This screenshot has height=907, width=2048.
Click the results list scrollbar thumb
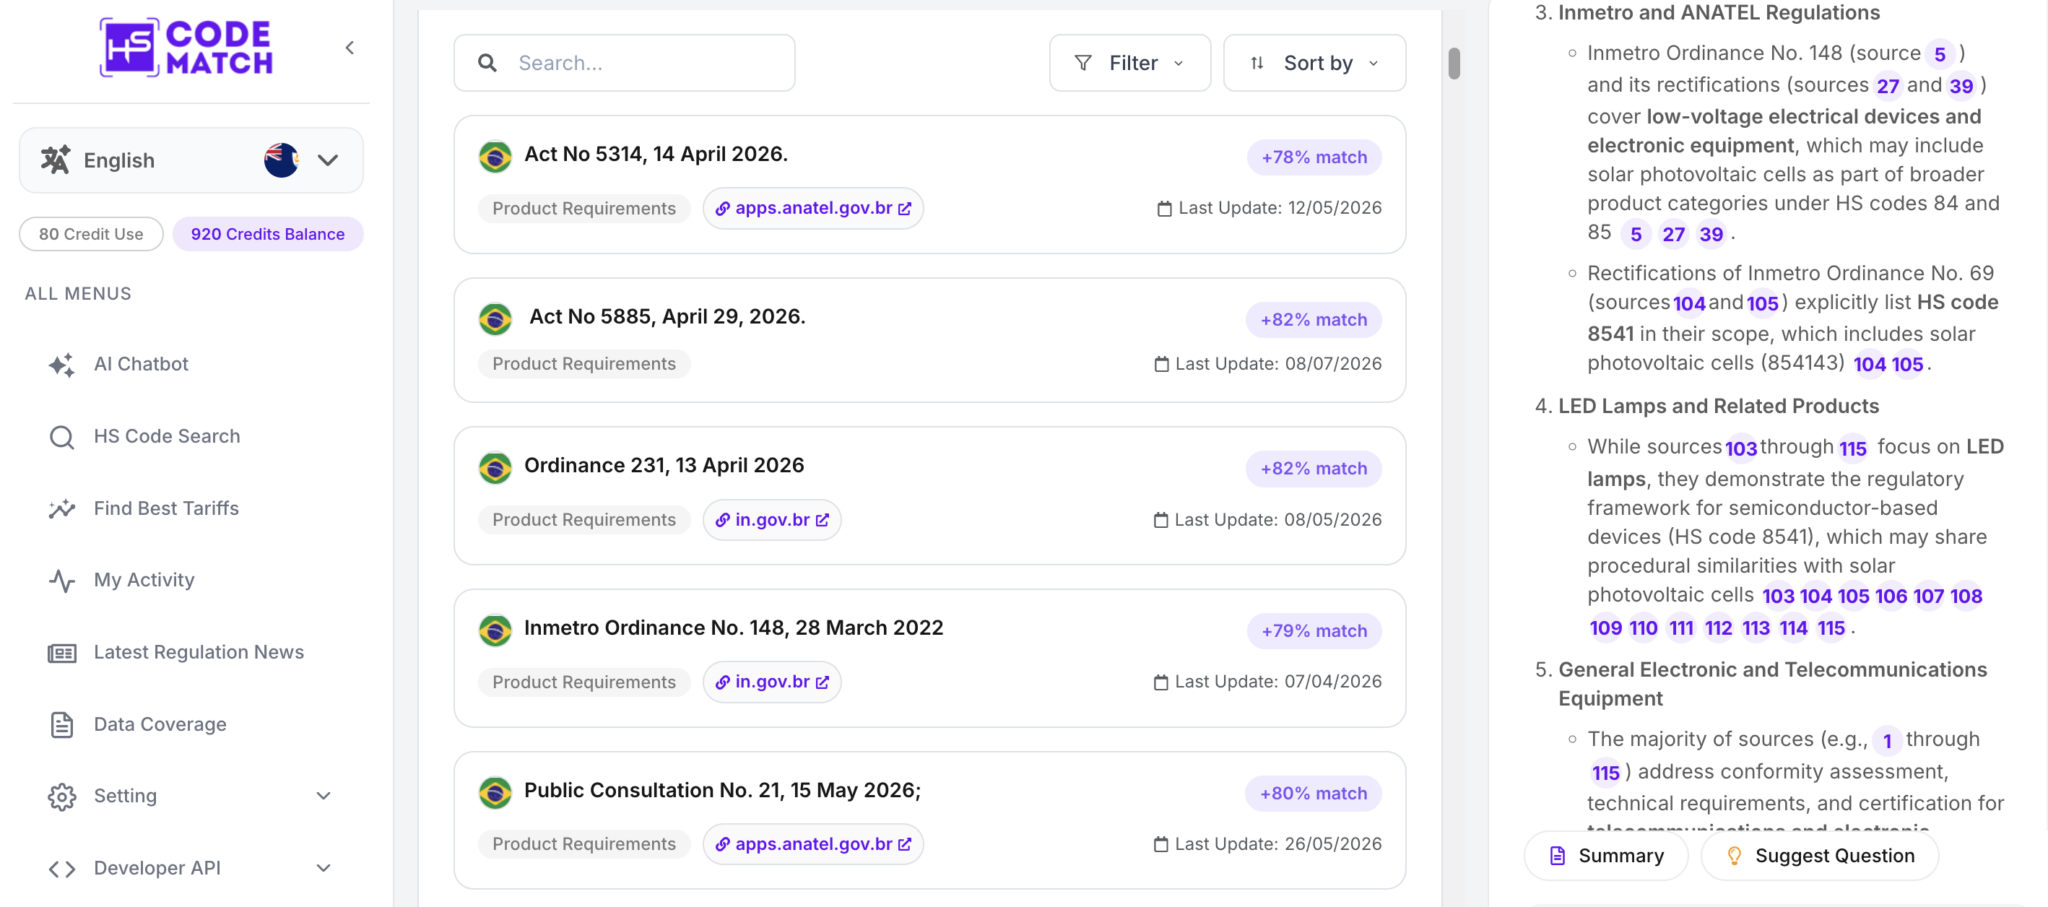1454,63
